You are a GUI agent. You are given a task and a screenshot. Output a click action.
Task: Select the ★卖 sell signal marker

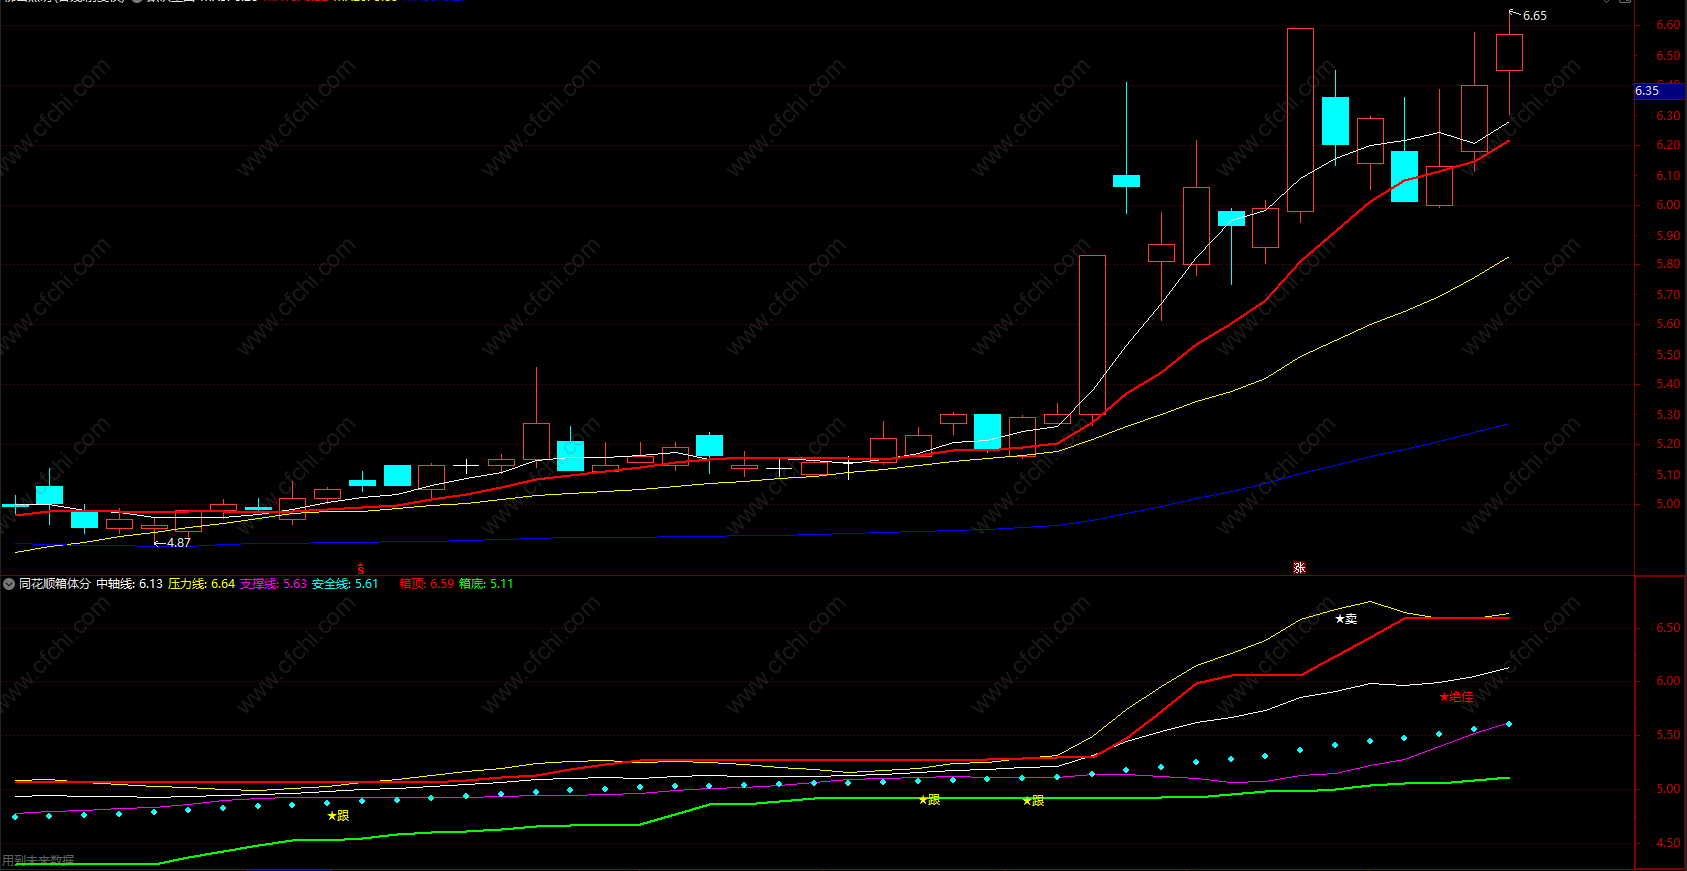[1346, 619]
